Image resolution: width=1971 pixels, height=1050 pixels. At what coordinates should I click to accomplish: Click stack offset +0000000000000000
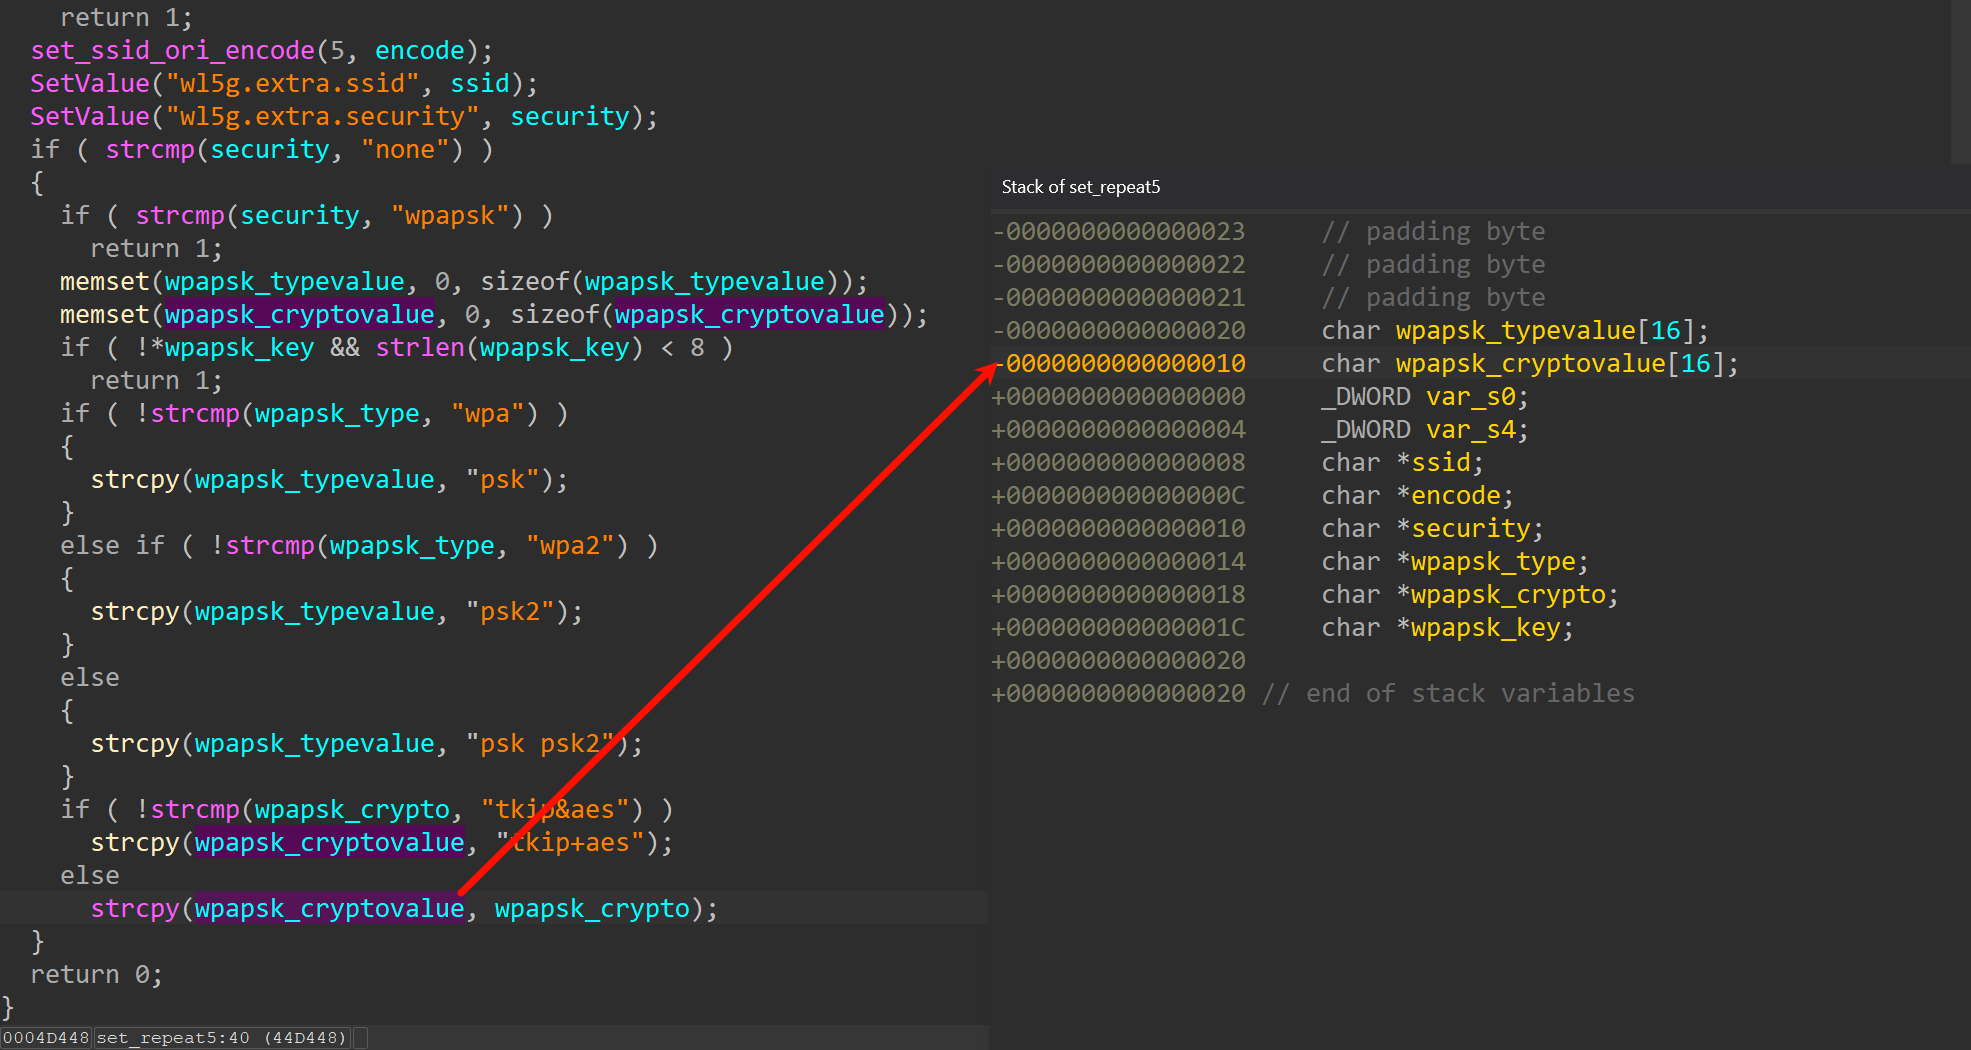point(1119,396)
